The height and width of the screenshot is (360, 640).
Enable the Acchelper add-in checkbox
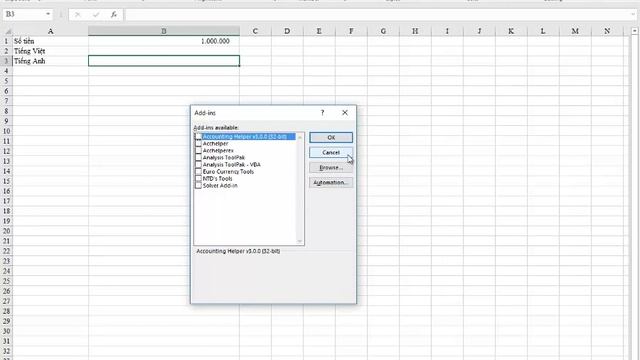point(198,144)
